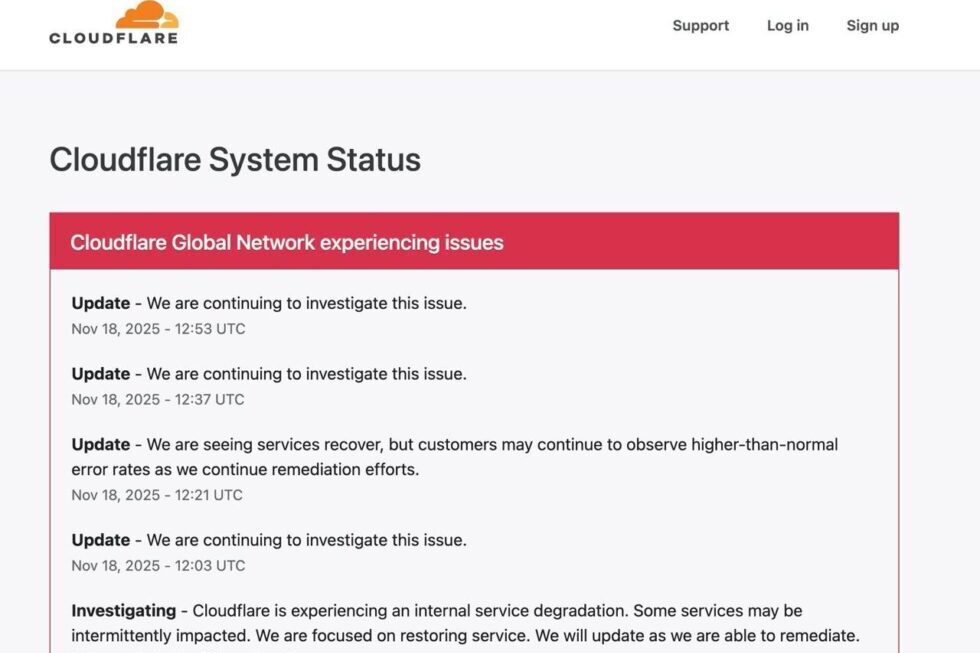
Task: Open the Support page
Action: coord(700,26)
